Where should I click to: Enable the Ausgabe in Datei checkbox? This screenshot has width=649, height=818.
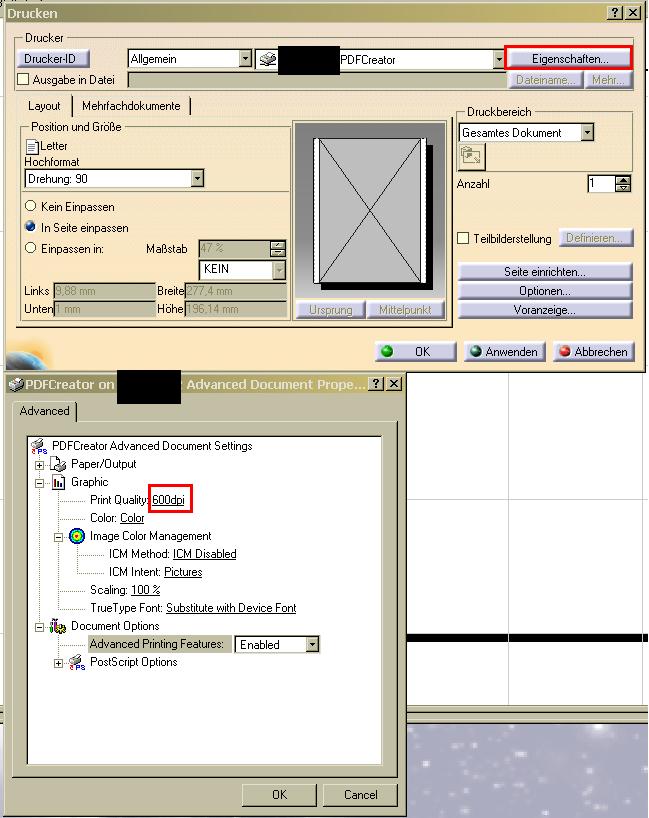pyautogui.click(x=23, y=79)
